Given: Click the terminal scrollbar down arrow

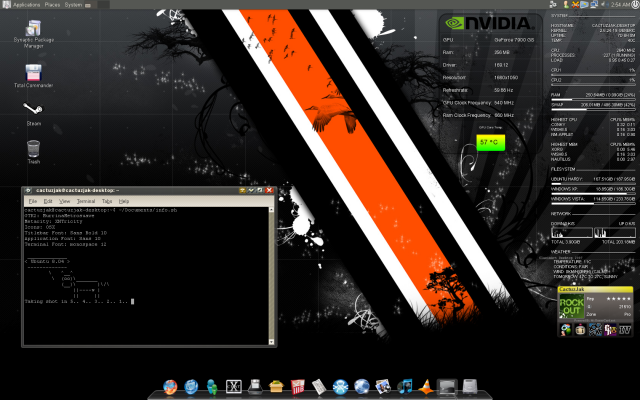Looking at the screenshot, I should [x=271, y=342].
